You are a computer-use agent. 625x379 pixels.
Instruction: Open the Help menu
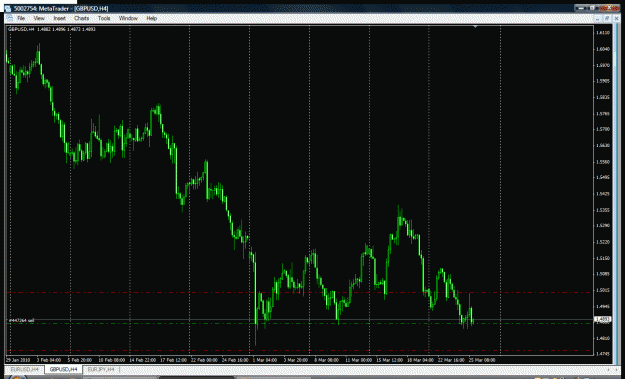click(151, 18)
